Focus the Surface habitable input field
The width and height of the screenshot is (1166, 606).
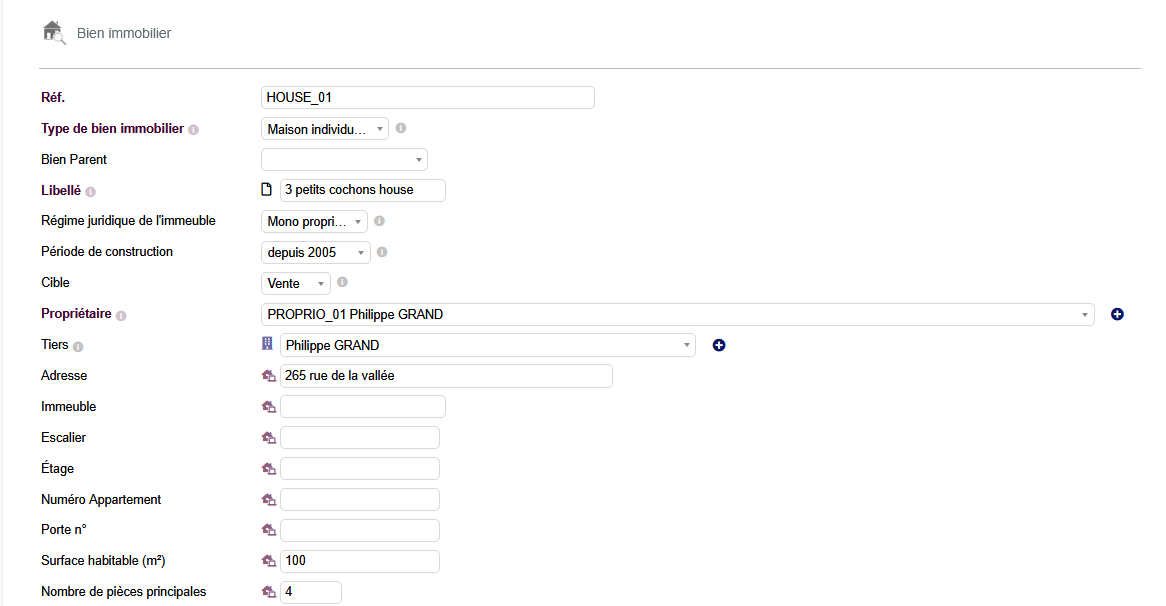360,562
